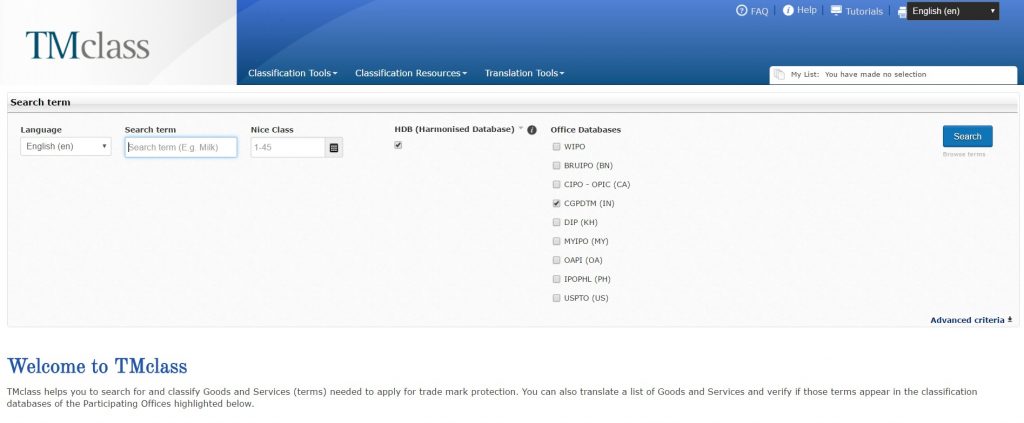Open the search Language dropdown
Screen dimensions: 1024x423
click(66, 147)
